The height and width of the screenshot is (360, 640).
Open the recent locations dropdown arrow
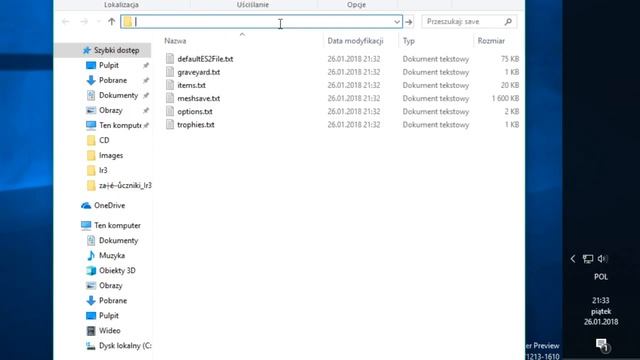click(98, 22)
